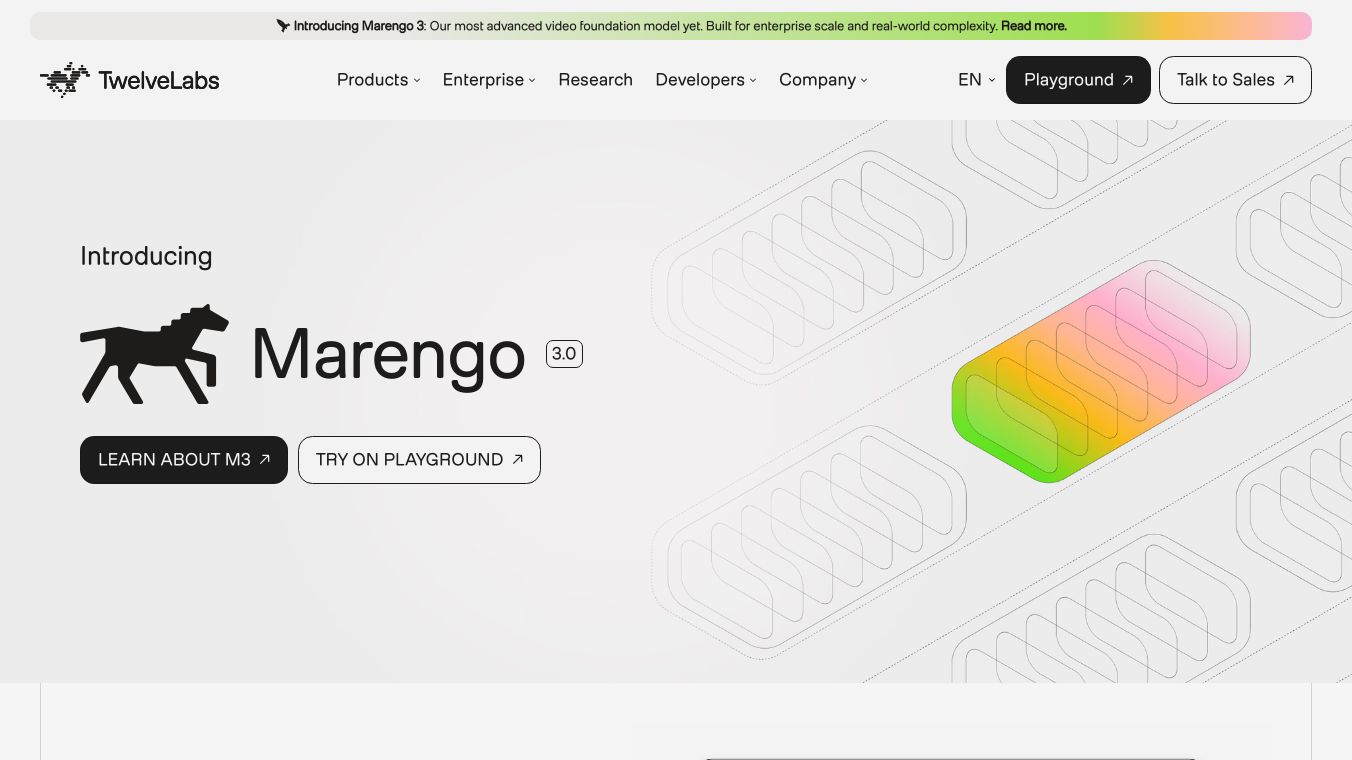The image size is (1352, 760).
Task: Open the Enterprise menu
Action: (489, 80)
